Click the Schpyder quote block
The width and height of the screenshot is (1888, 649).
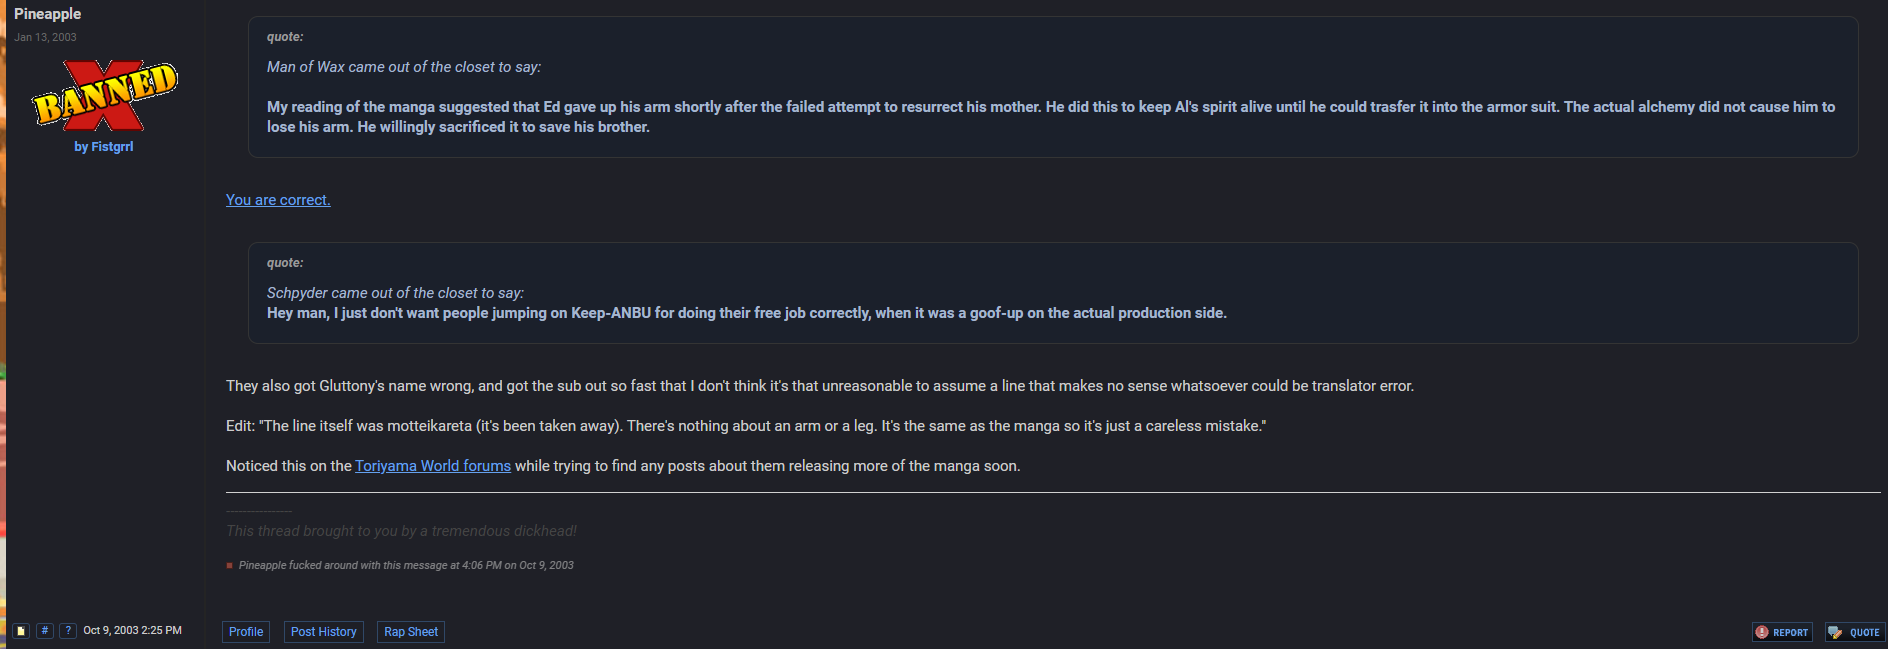[x=1053, y=293]
